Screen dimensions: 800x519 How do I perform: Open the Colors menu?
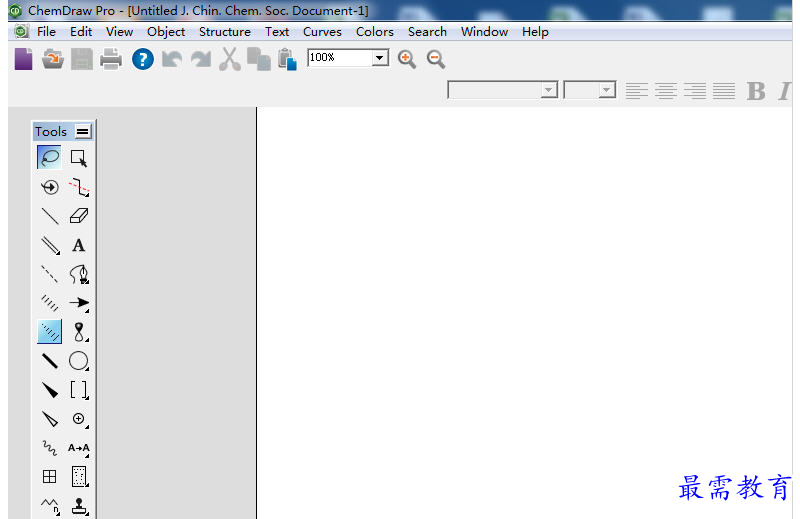pos(375,32)
